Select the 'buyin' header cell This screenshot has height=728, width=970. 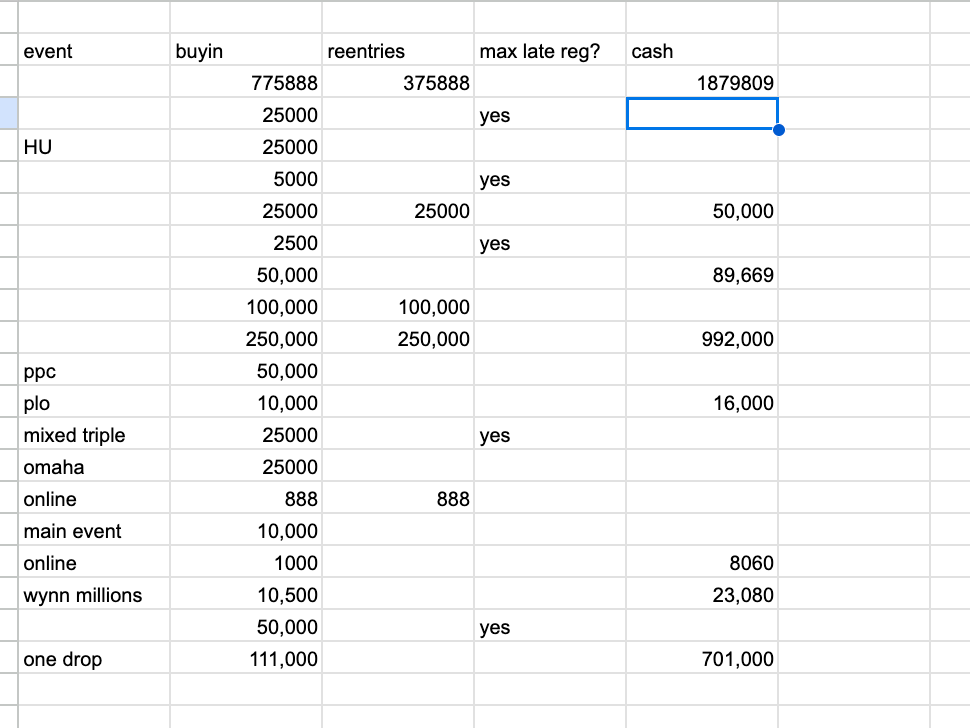pyautogui.click(x=246, y=49)
